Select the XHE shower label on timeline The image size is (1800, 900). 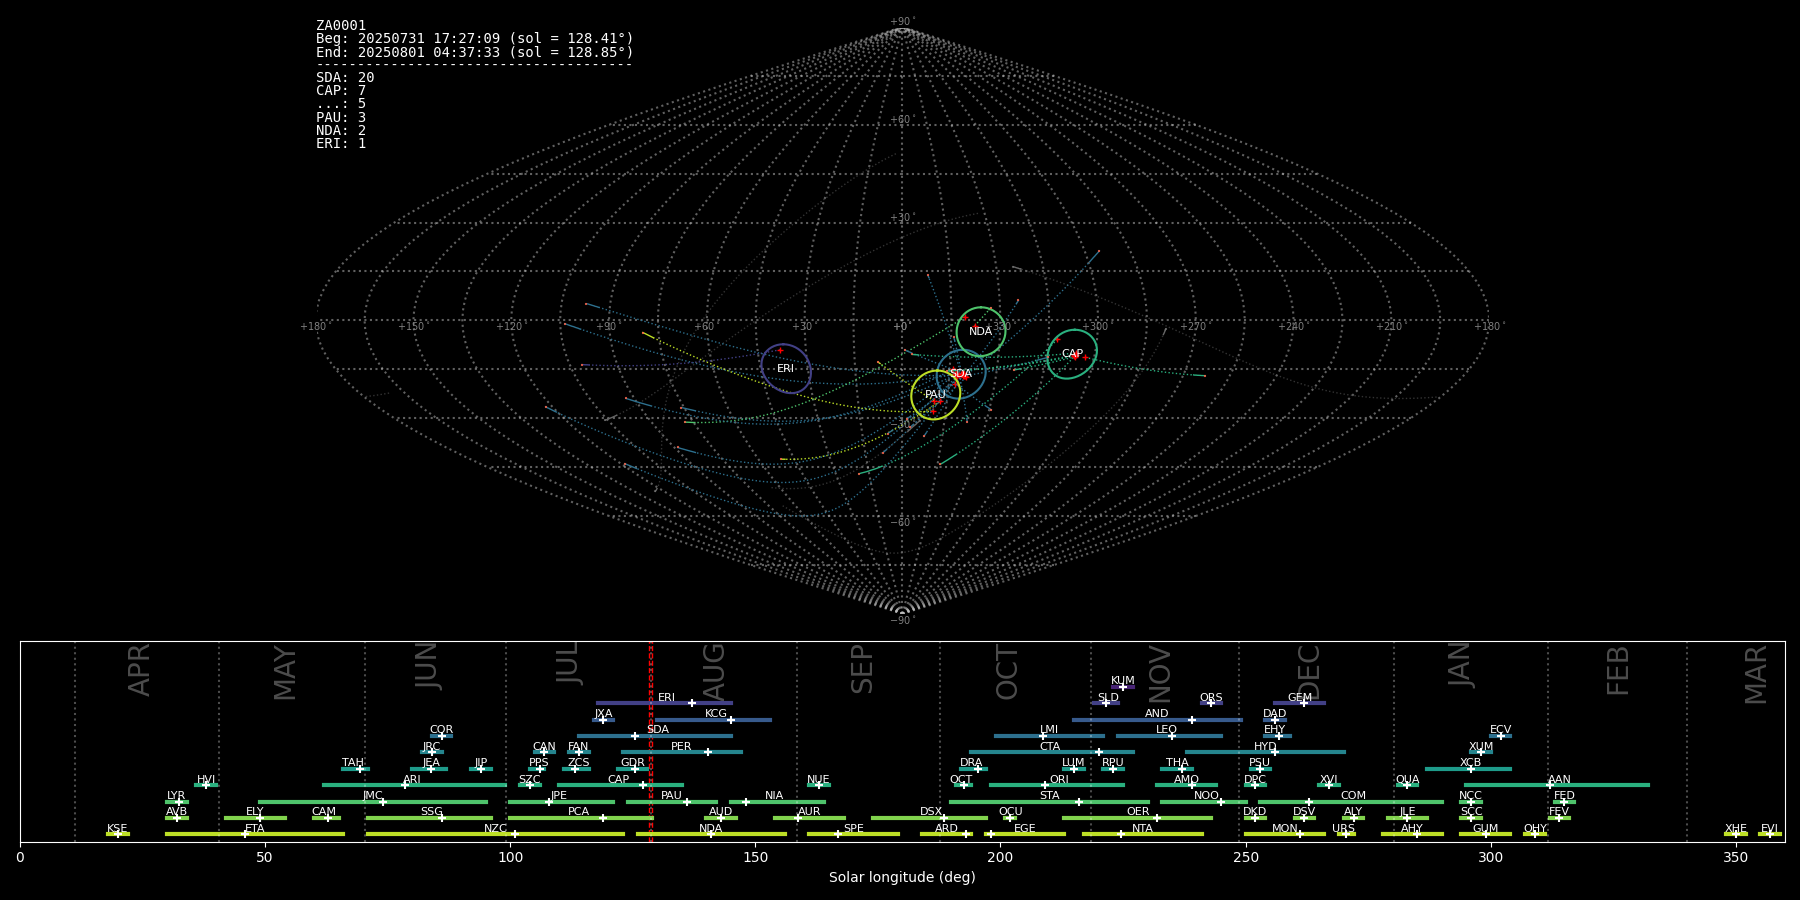1736,829
